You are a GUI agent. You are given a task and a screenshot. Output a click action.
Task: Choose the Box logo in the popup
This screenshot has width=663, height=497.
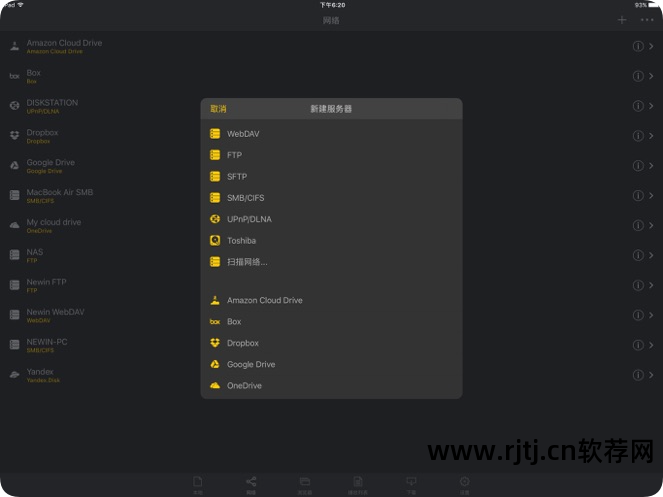point(215,321)
